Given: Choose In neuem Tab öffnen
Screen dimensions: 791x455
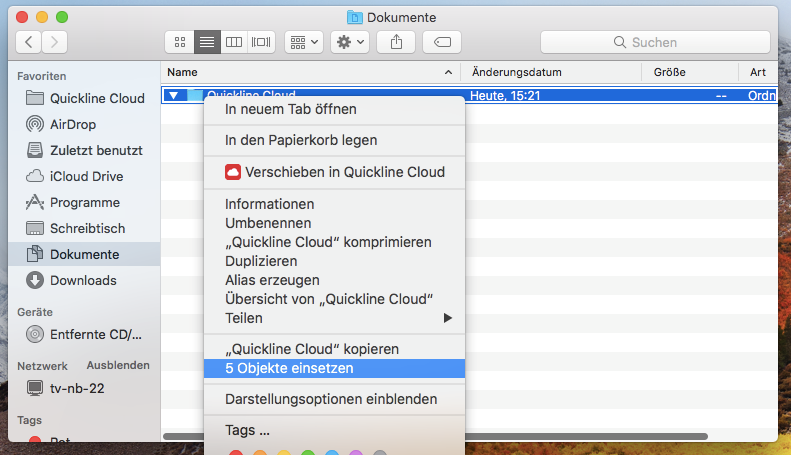Looking at the screenshot, I should 334,109.
